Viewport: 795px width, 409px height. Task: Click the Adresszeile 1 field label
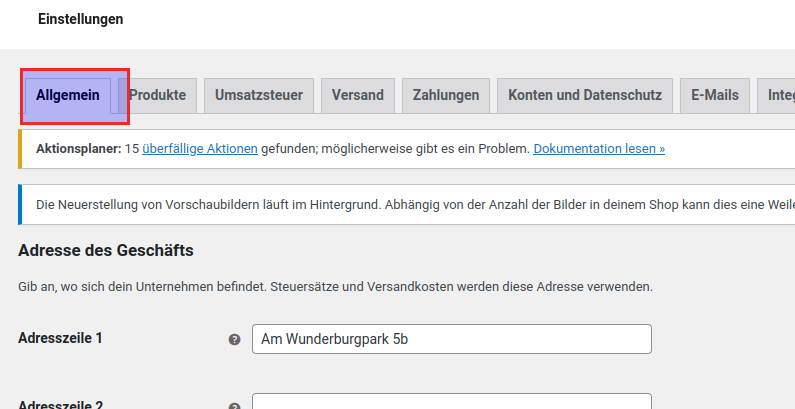tap(60, 338)
